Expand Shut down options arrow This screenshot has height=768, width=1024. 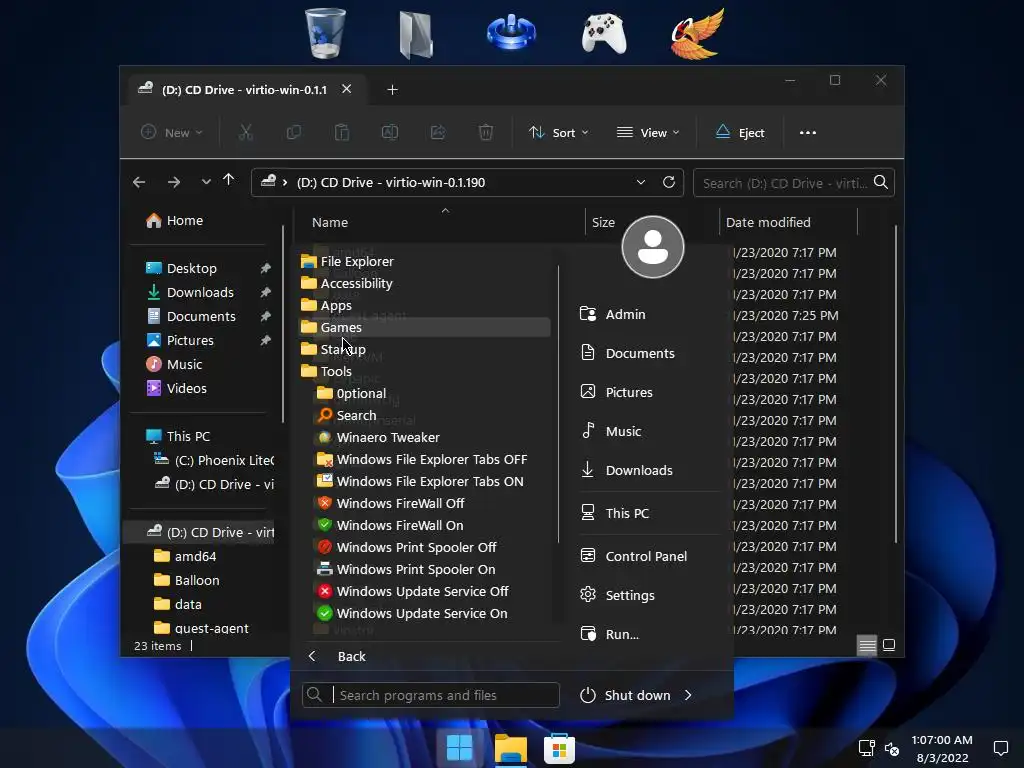(x=688, y=696)
